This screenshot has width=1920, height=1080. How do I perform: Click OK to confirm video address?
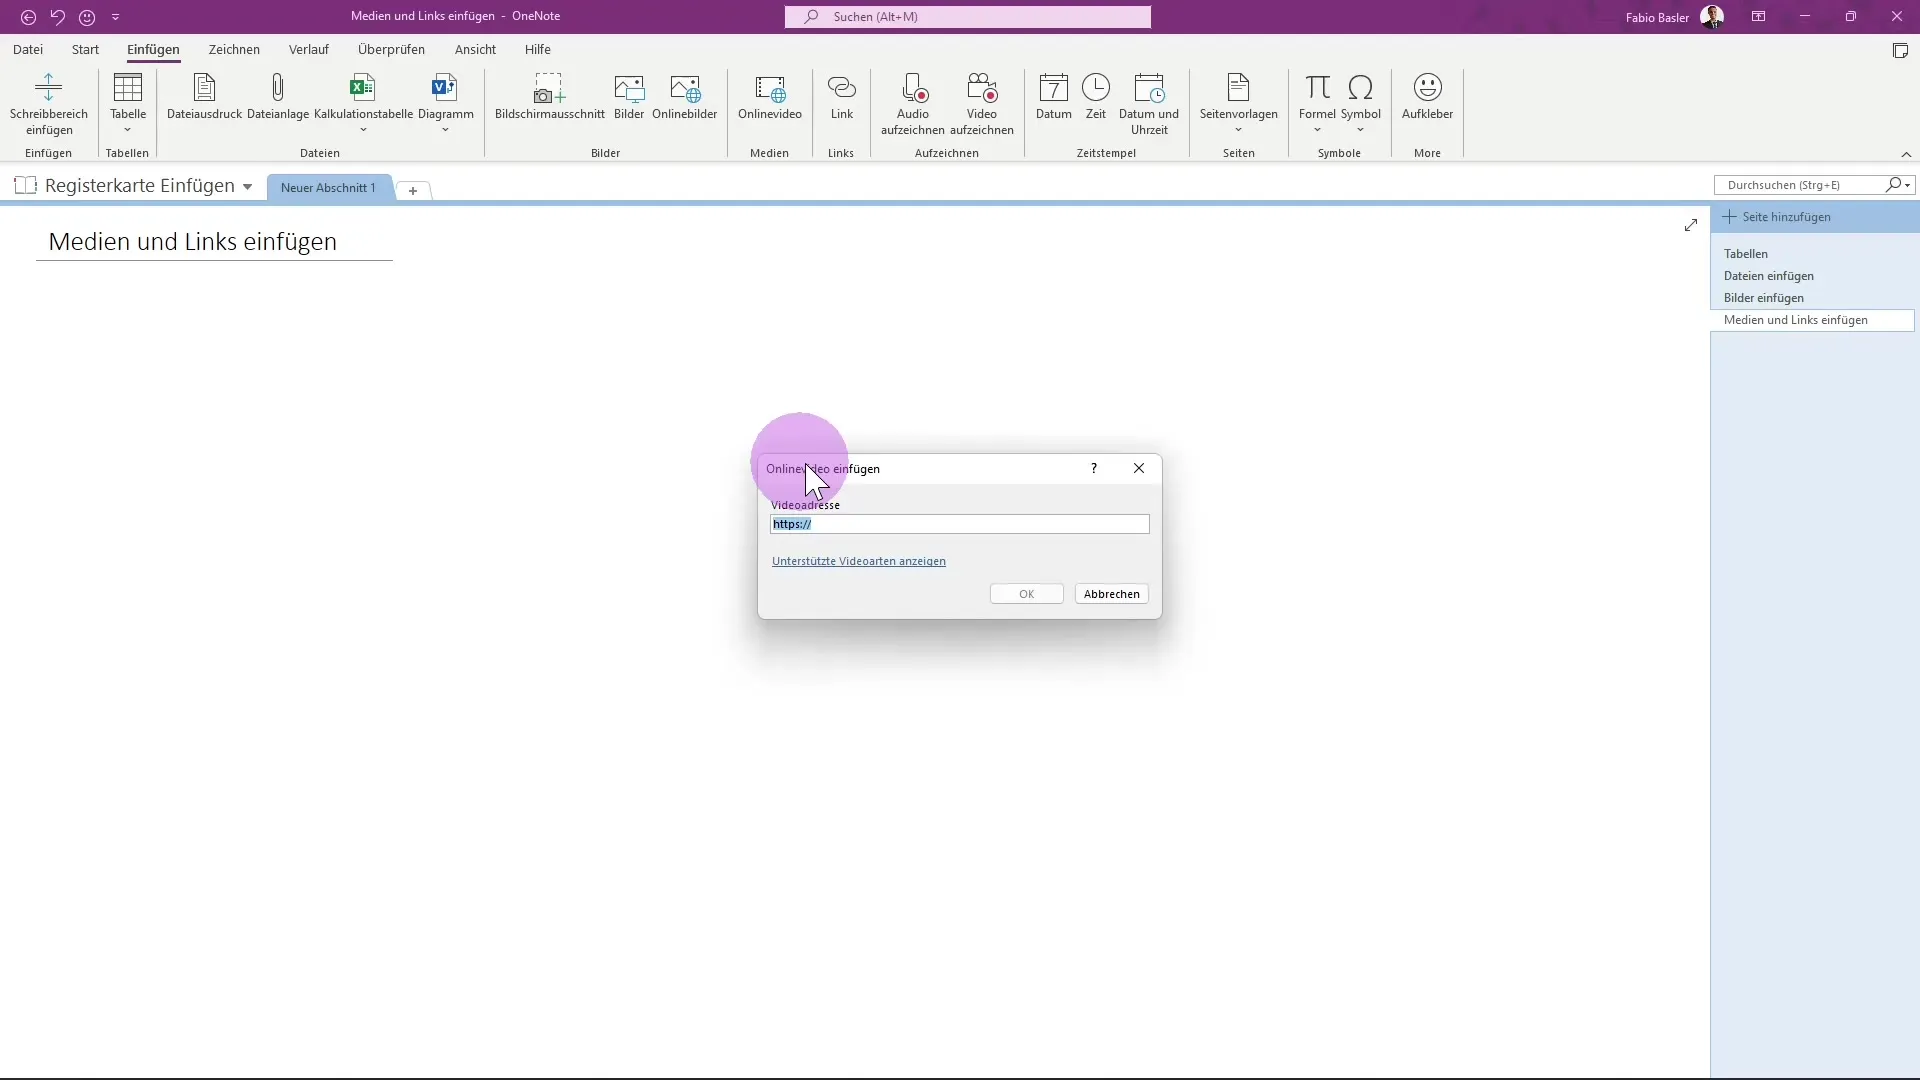click(x=1027, y=593)
